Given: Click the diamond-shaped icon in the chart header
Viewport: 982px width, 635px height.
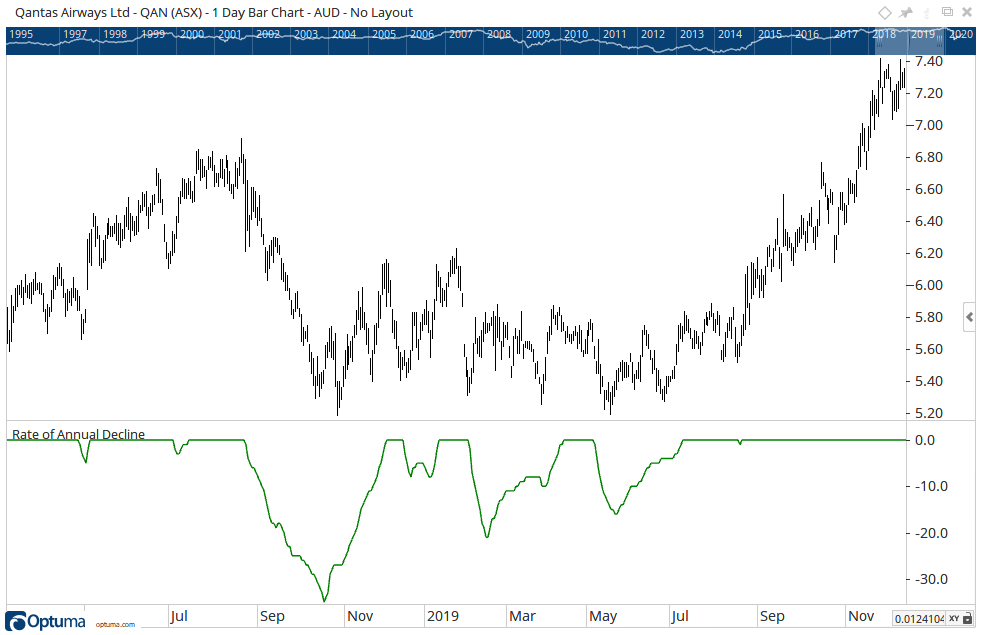Looking at the screenshot, I should coord(884,13).
